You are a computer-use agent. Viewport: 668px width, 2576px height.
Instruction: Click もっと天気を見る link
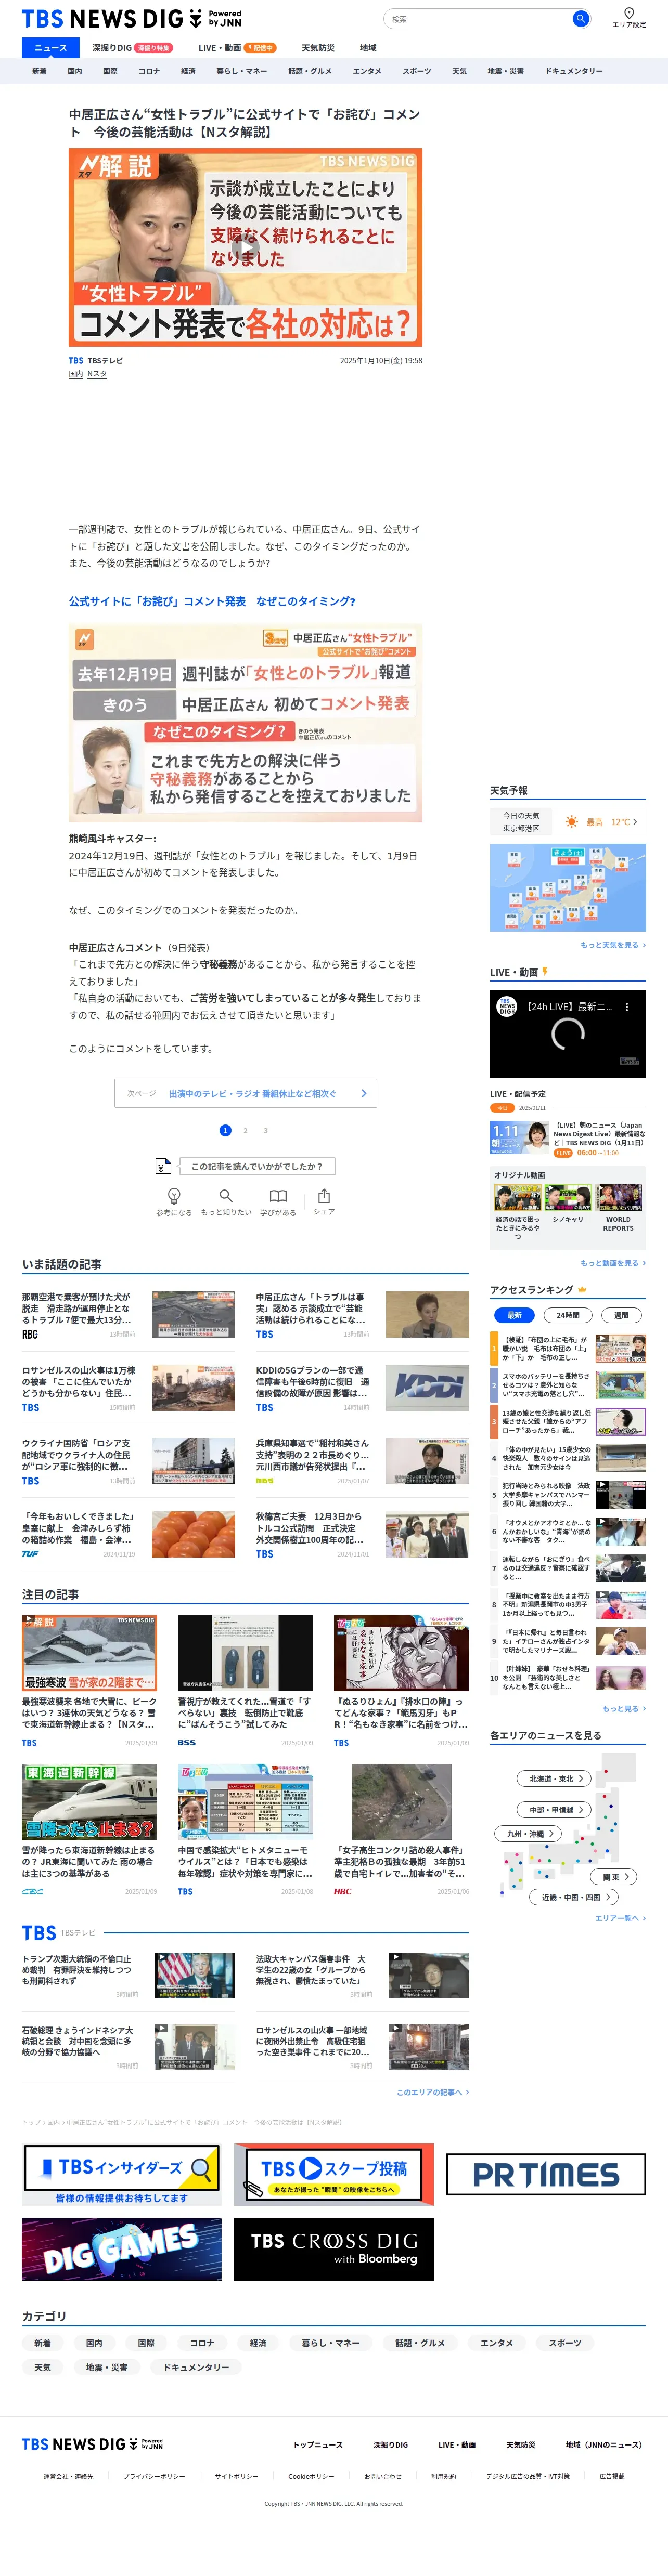click(x=612, y=944)
